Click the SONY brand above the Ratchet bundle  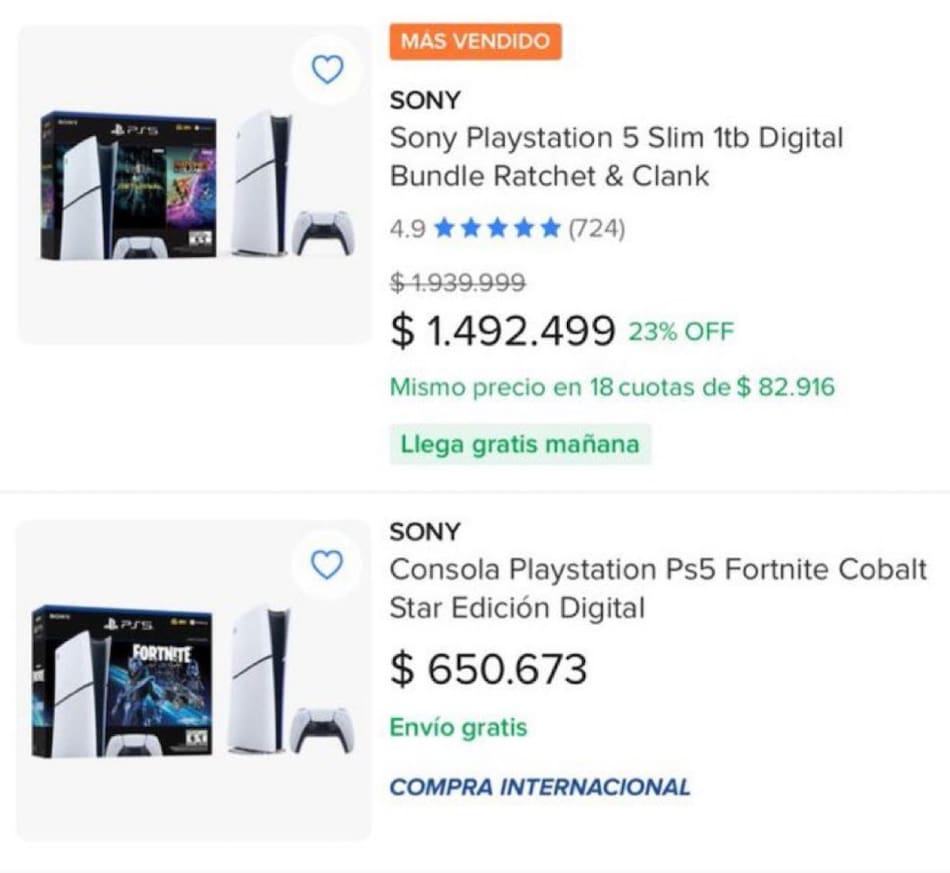coord(425,100)
